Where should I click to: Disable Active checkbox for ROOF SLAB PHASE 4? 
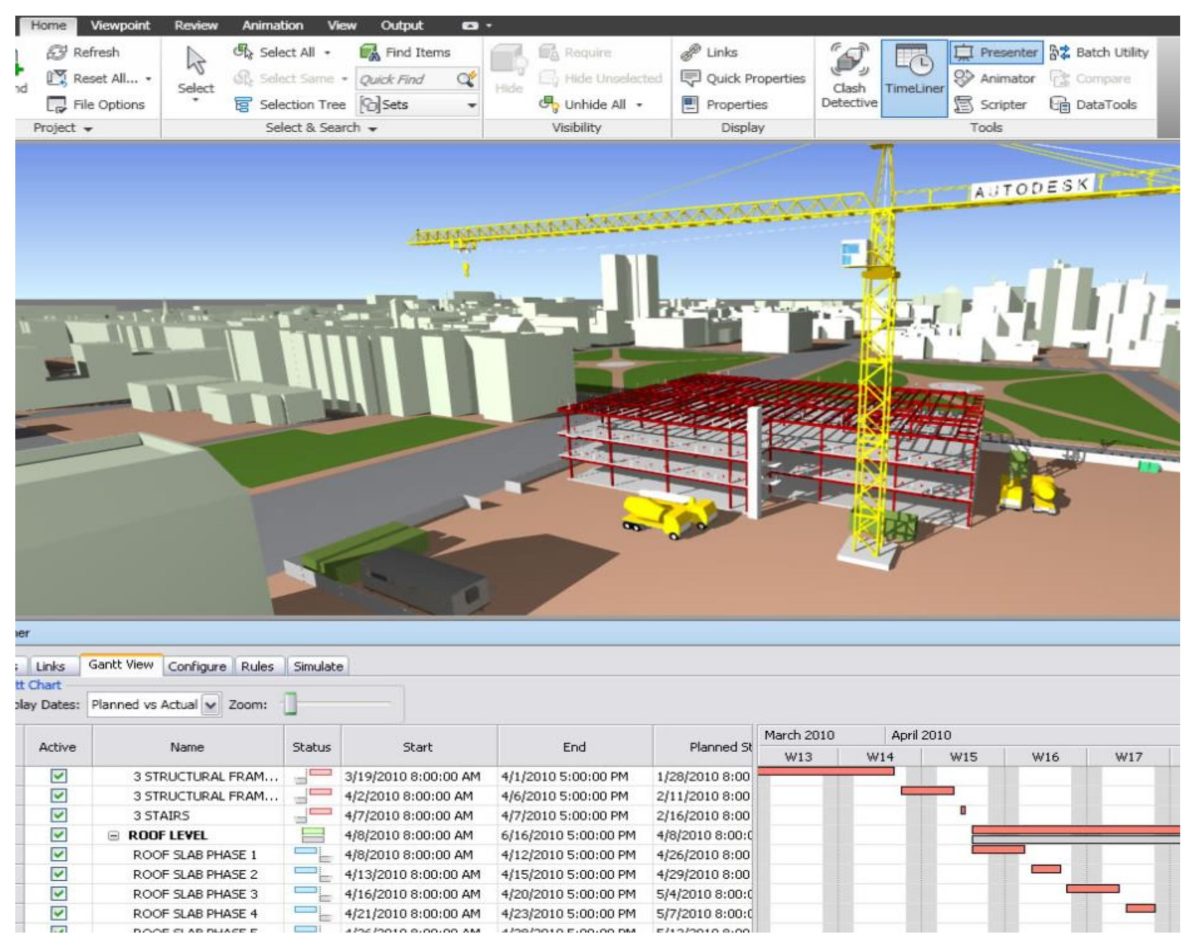click(x=58, y=913)
